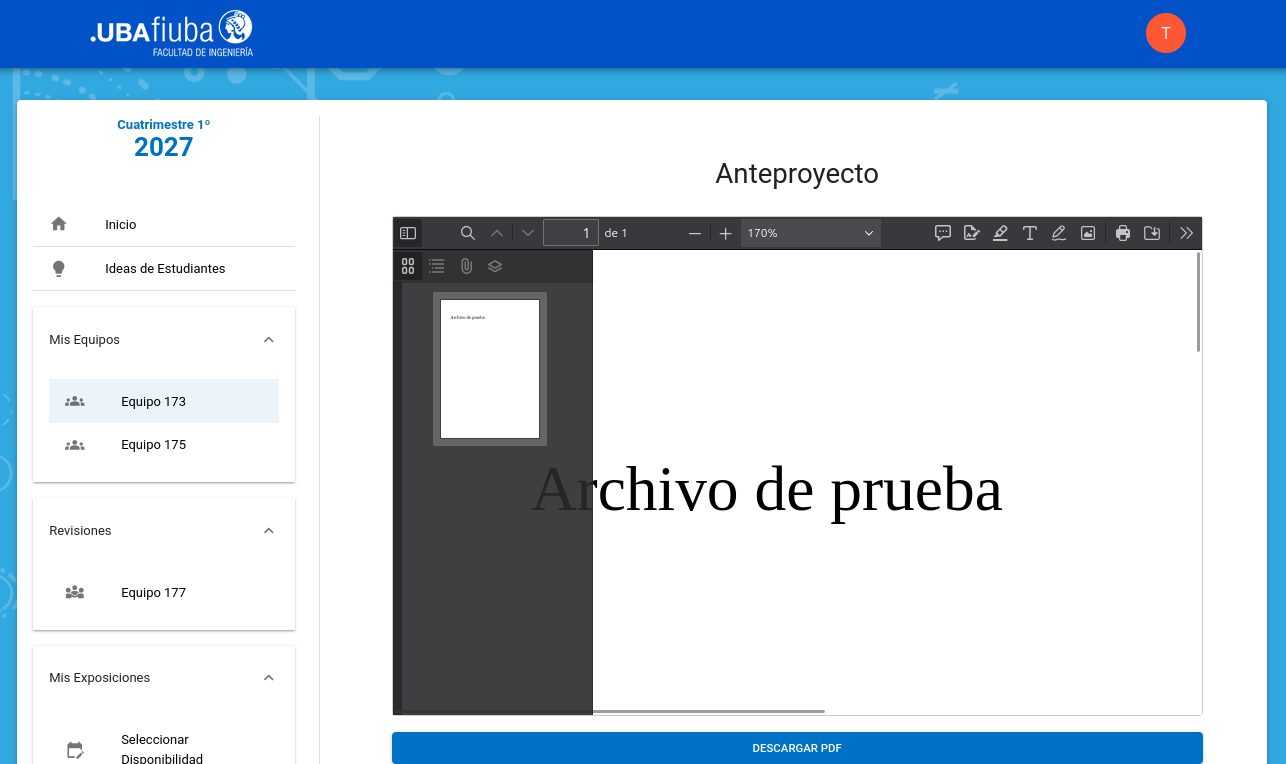
Task: Select the draw/ink pen tool
Action: 1059,233
